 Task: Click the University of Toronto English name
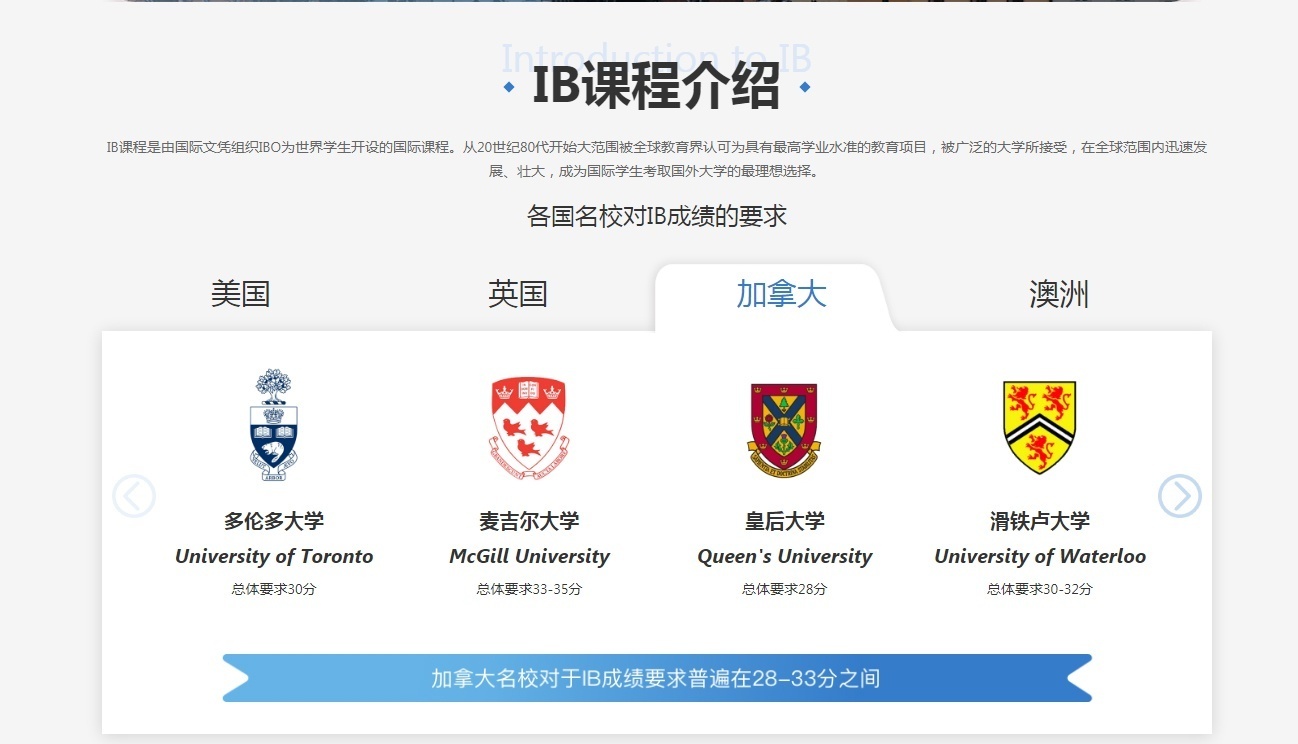274,557
